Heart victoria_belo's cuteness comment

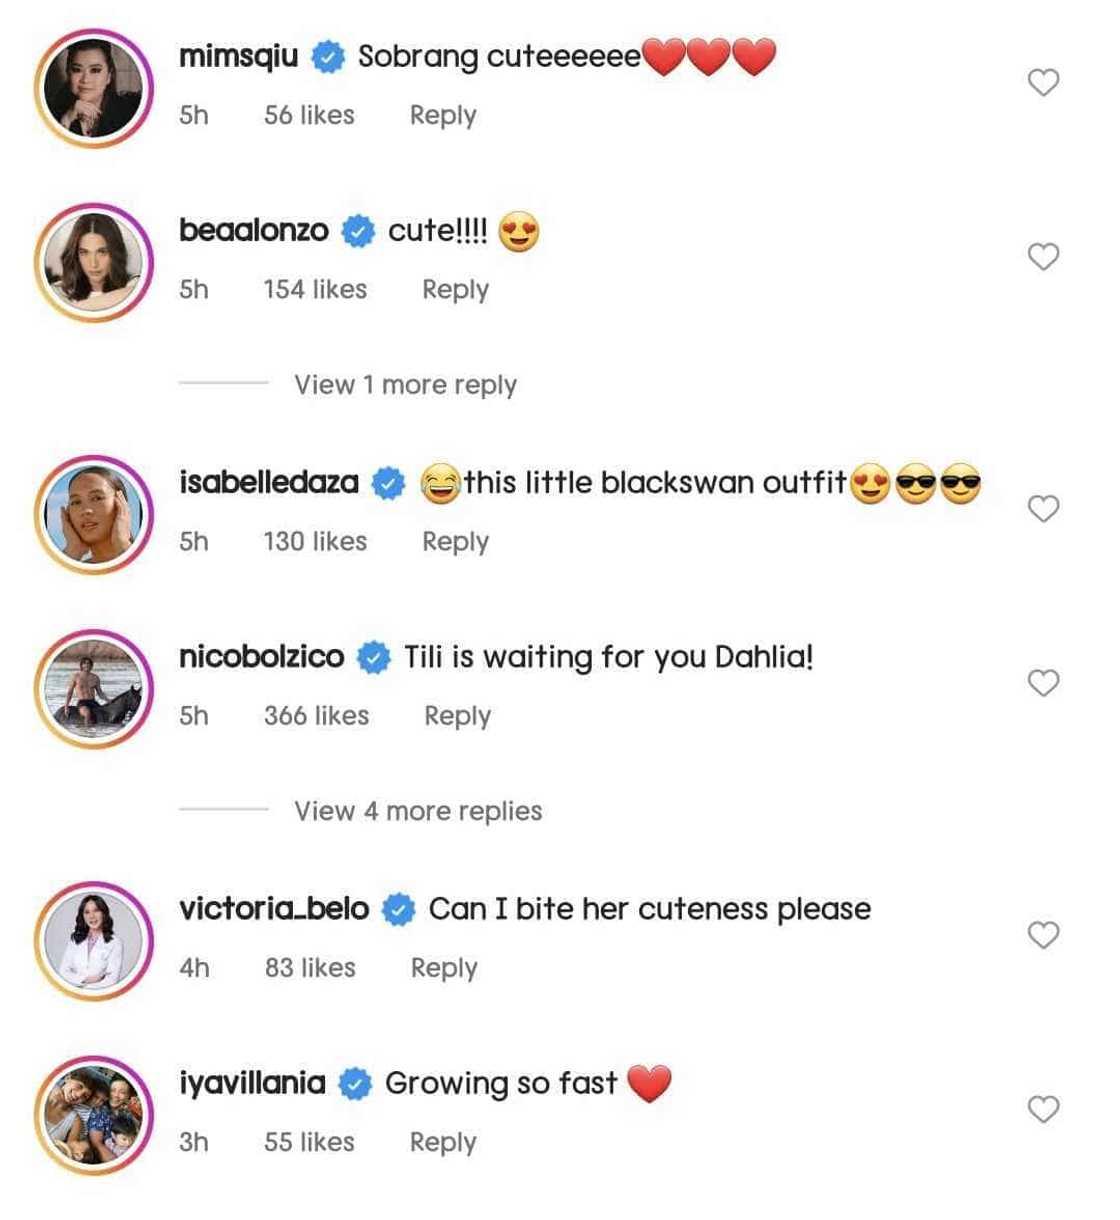pos(1043,935)
